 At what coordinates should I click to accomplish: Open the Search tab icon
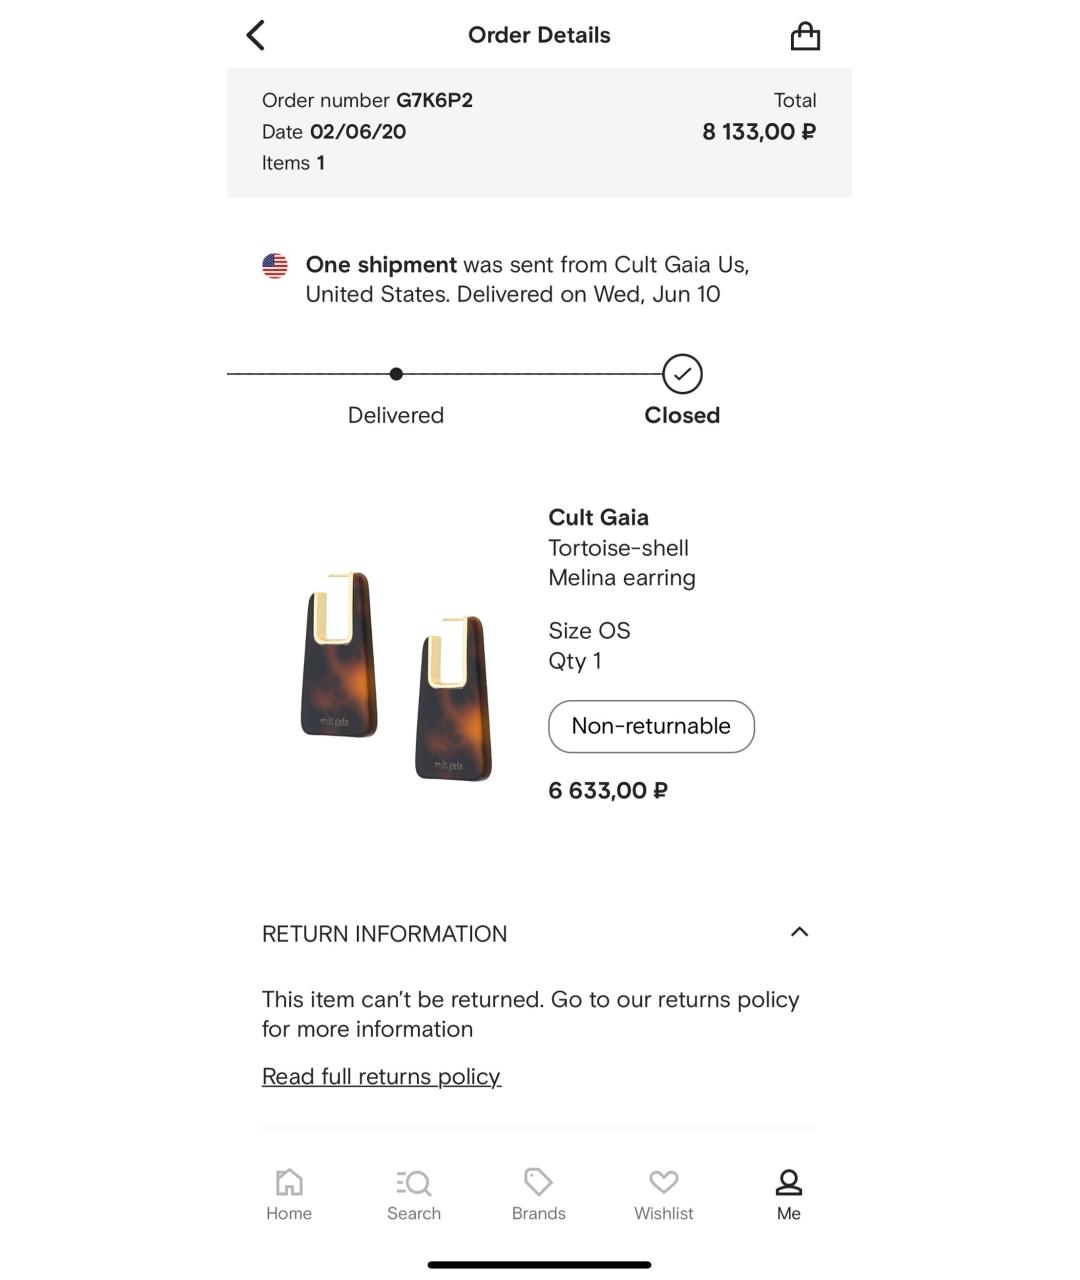click(x=413, y=1183)
